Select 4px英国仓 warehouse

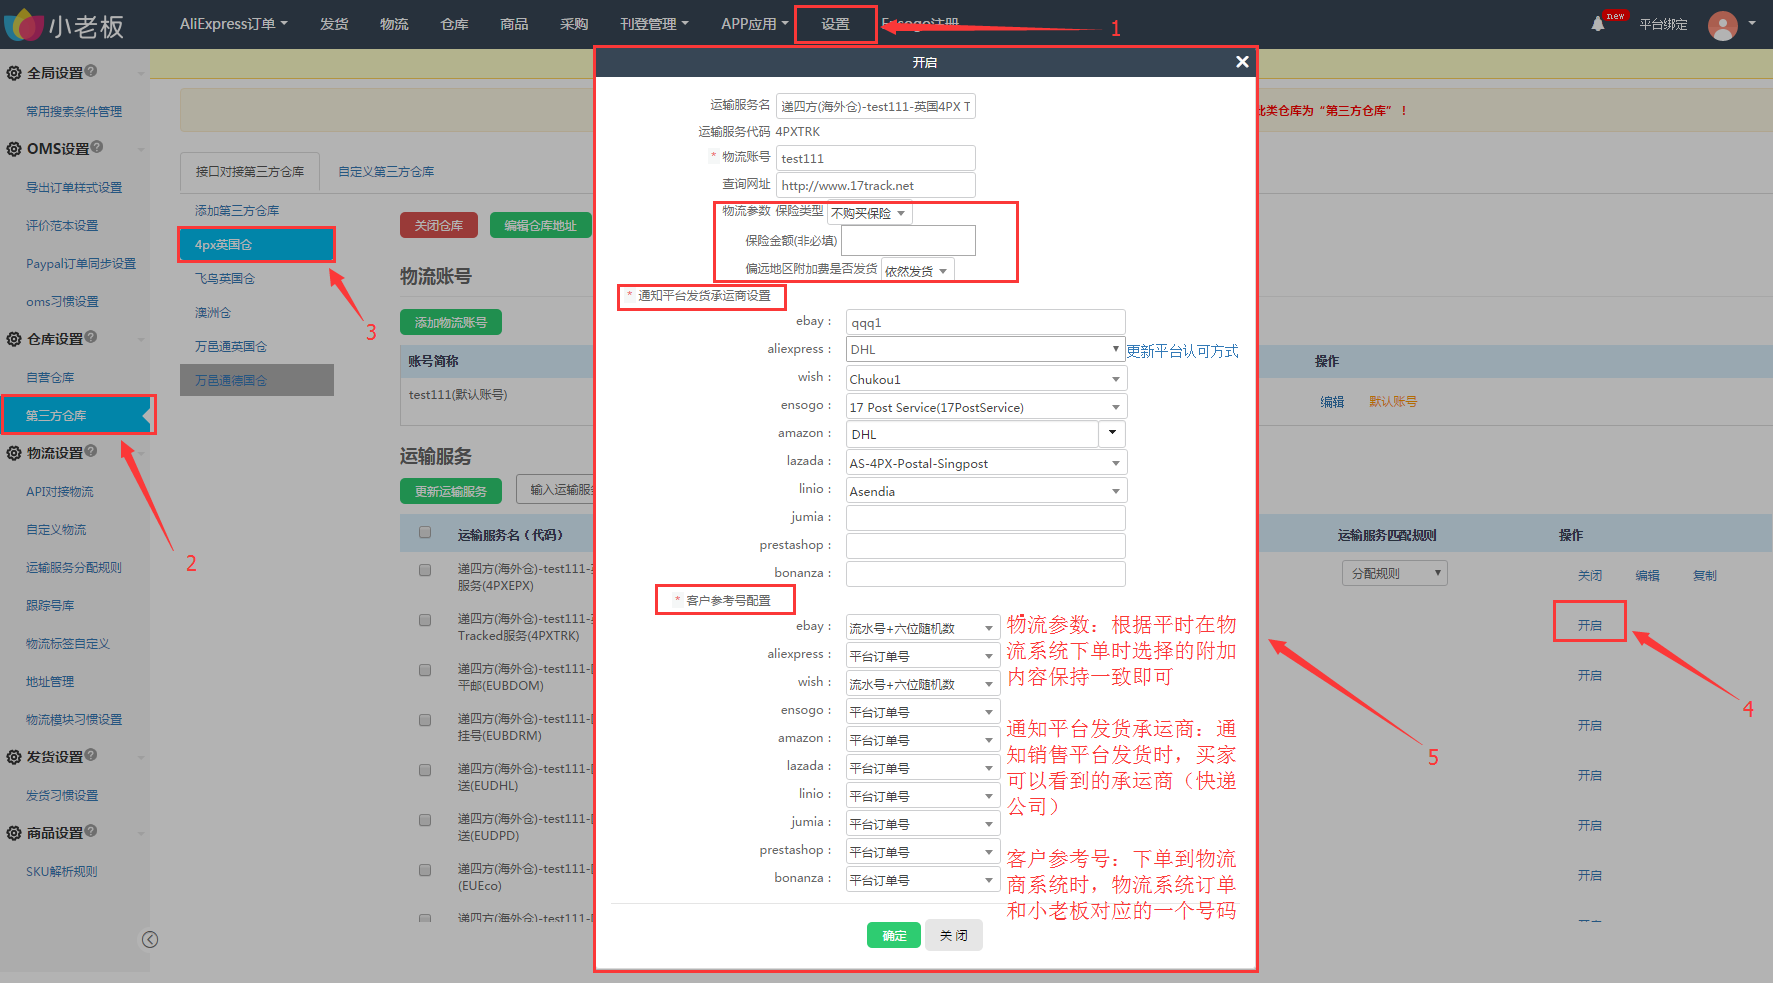(257, 244)
